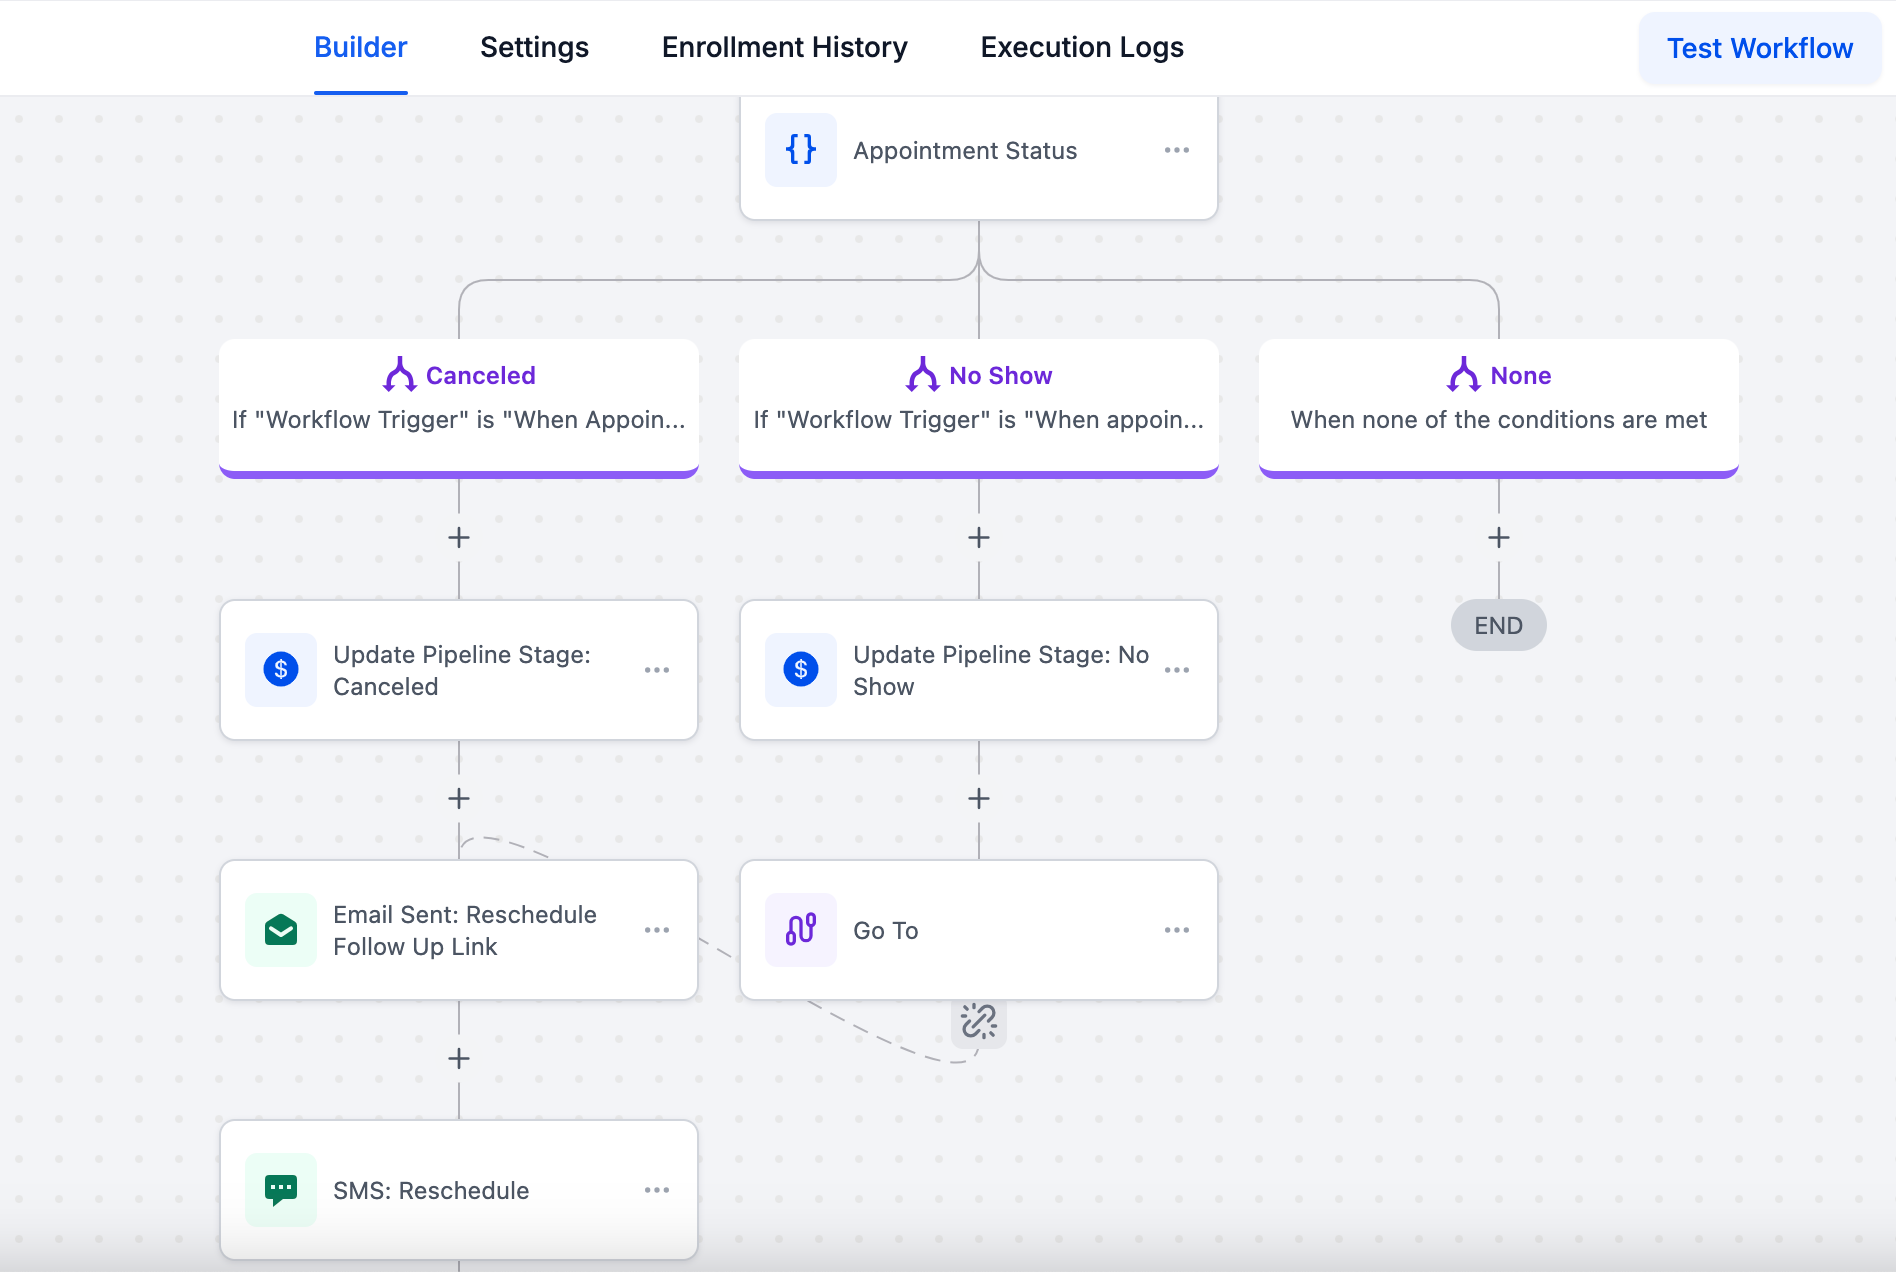
Task: Click the Canceled branch fork icon
Action: click(400, 375)
